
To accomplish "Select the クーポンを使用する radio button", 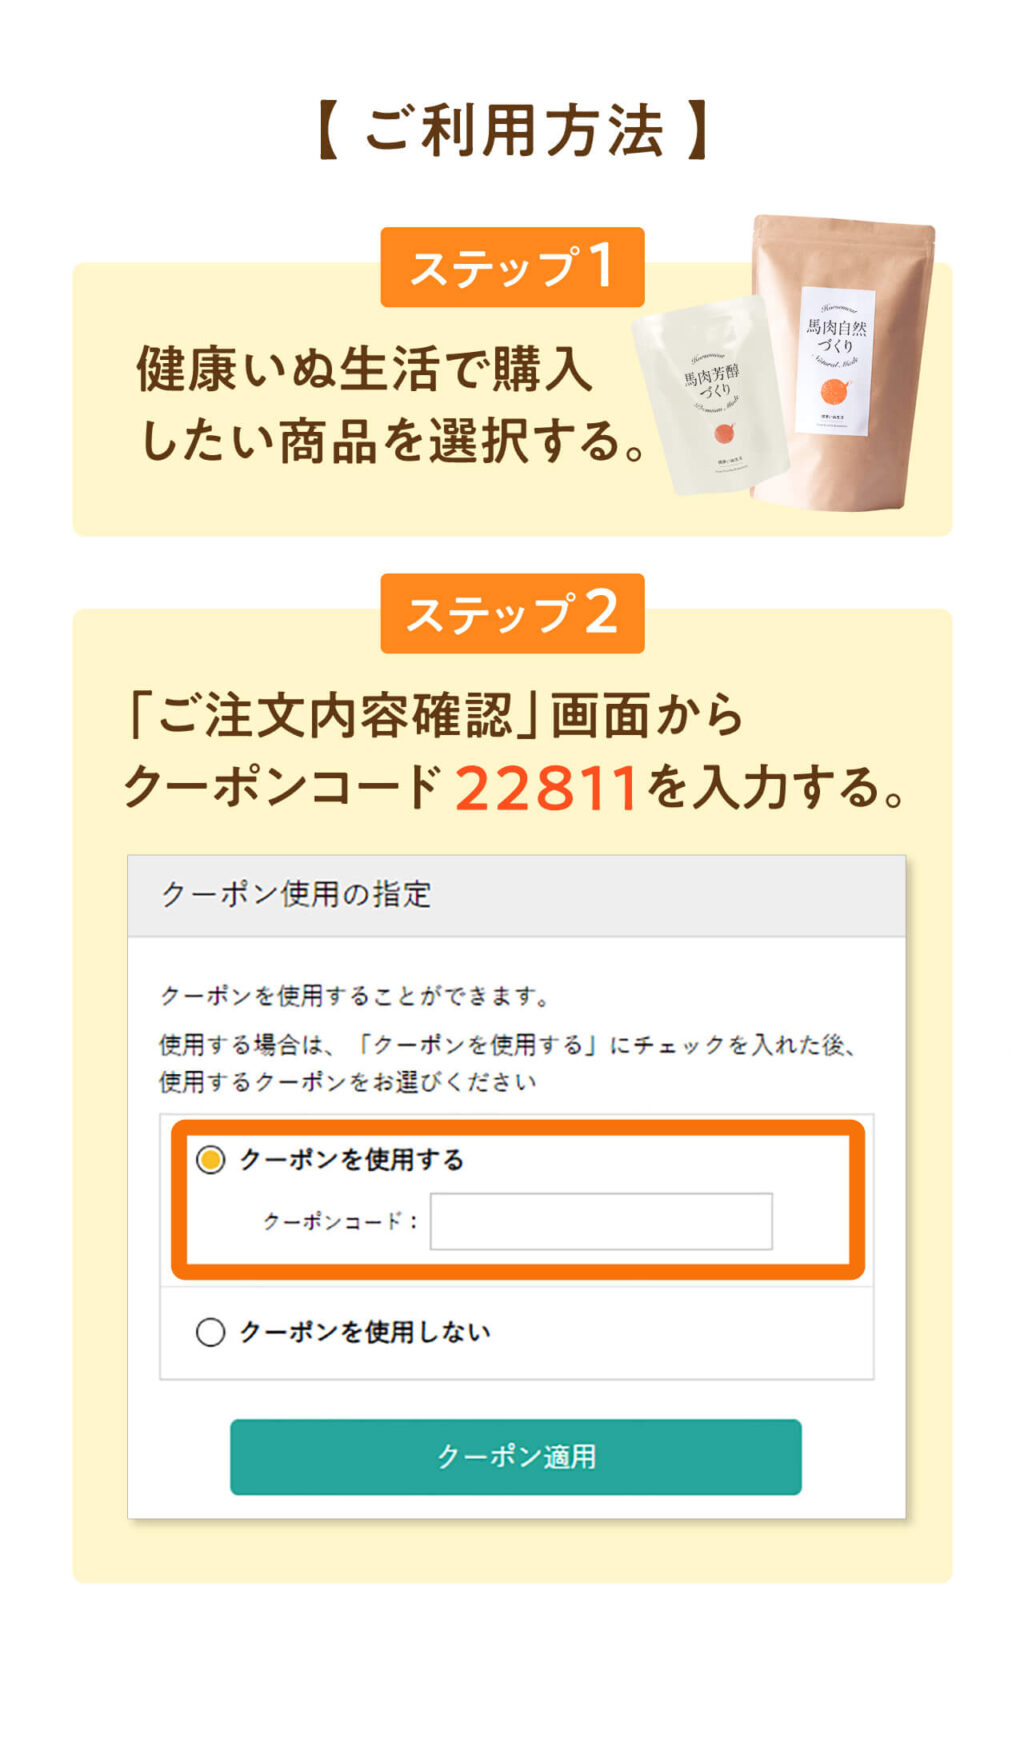I will point(210,1160).
